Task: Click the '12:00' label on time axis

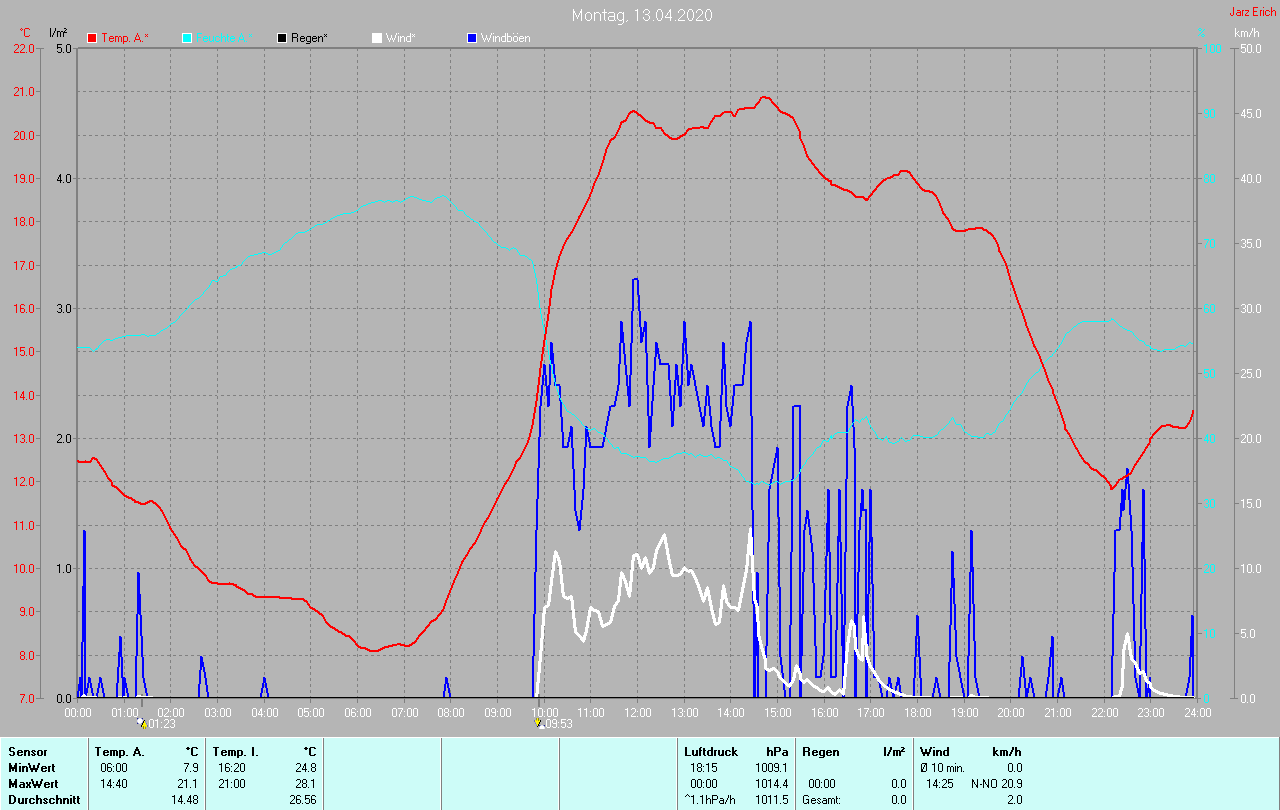Action: pyautogui.click(x=638, y=712)
